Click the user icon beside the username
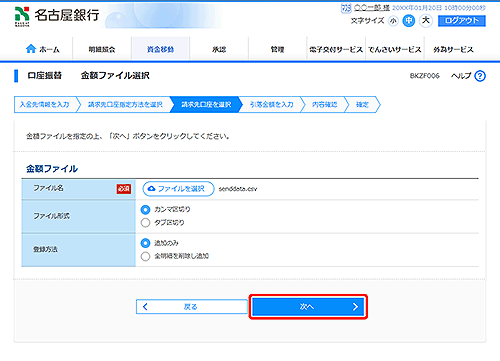The image size is (500, 361). coord(346,8)
